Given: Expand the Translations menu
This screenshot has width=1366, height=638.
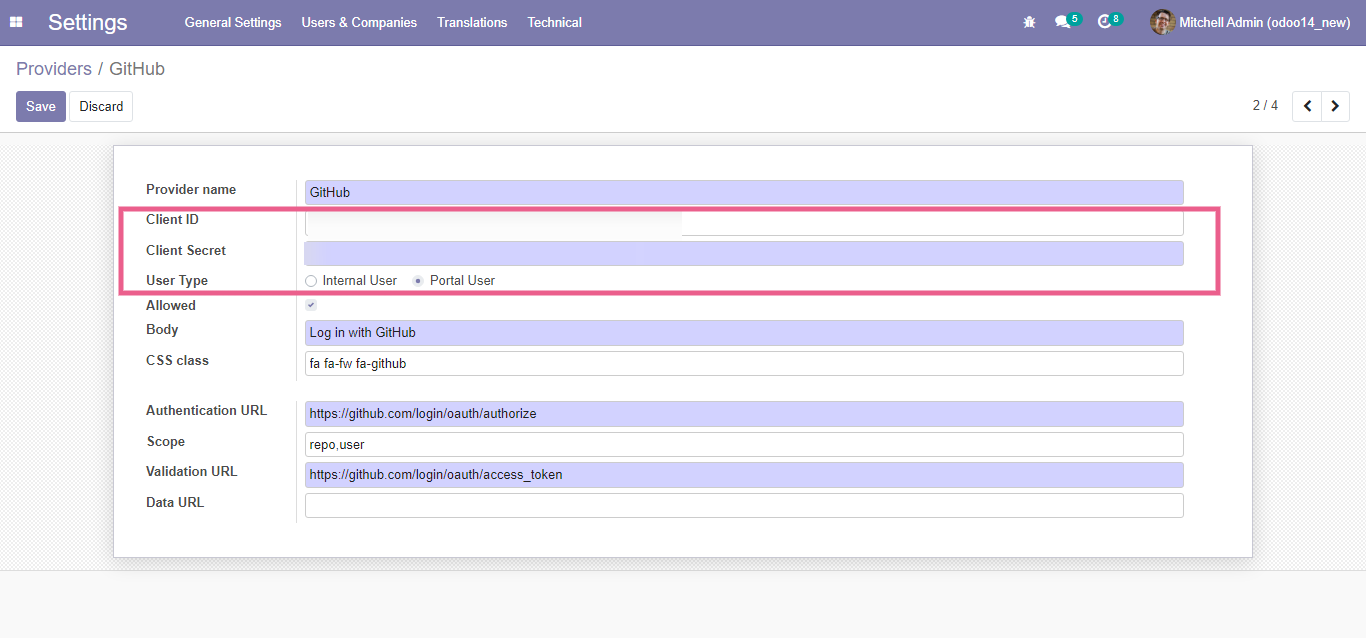Looking at the screenshot, I should [472, 22].
